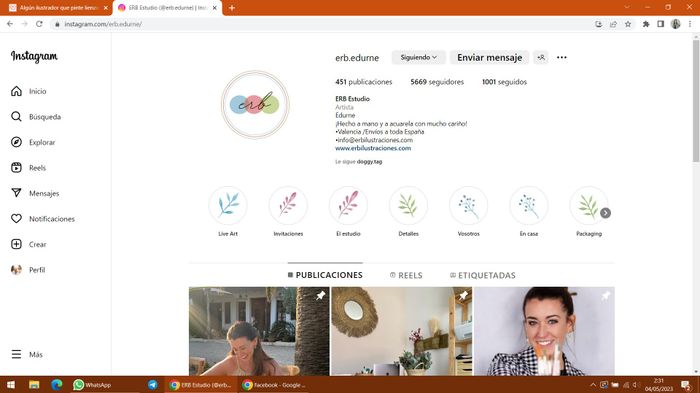Expand the Siguiendo dropdown button
The width and height of the screenshot is (700, 393).
(x=418, y=57)
